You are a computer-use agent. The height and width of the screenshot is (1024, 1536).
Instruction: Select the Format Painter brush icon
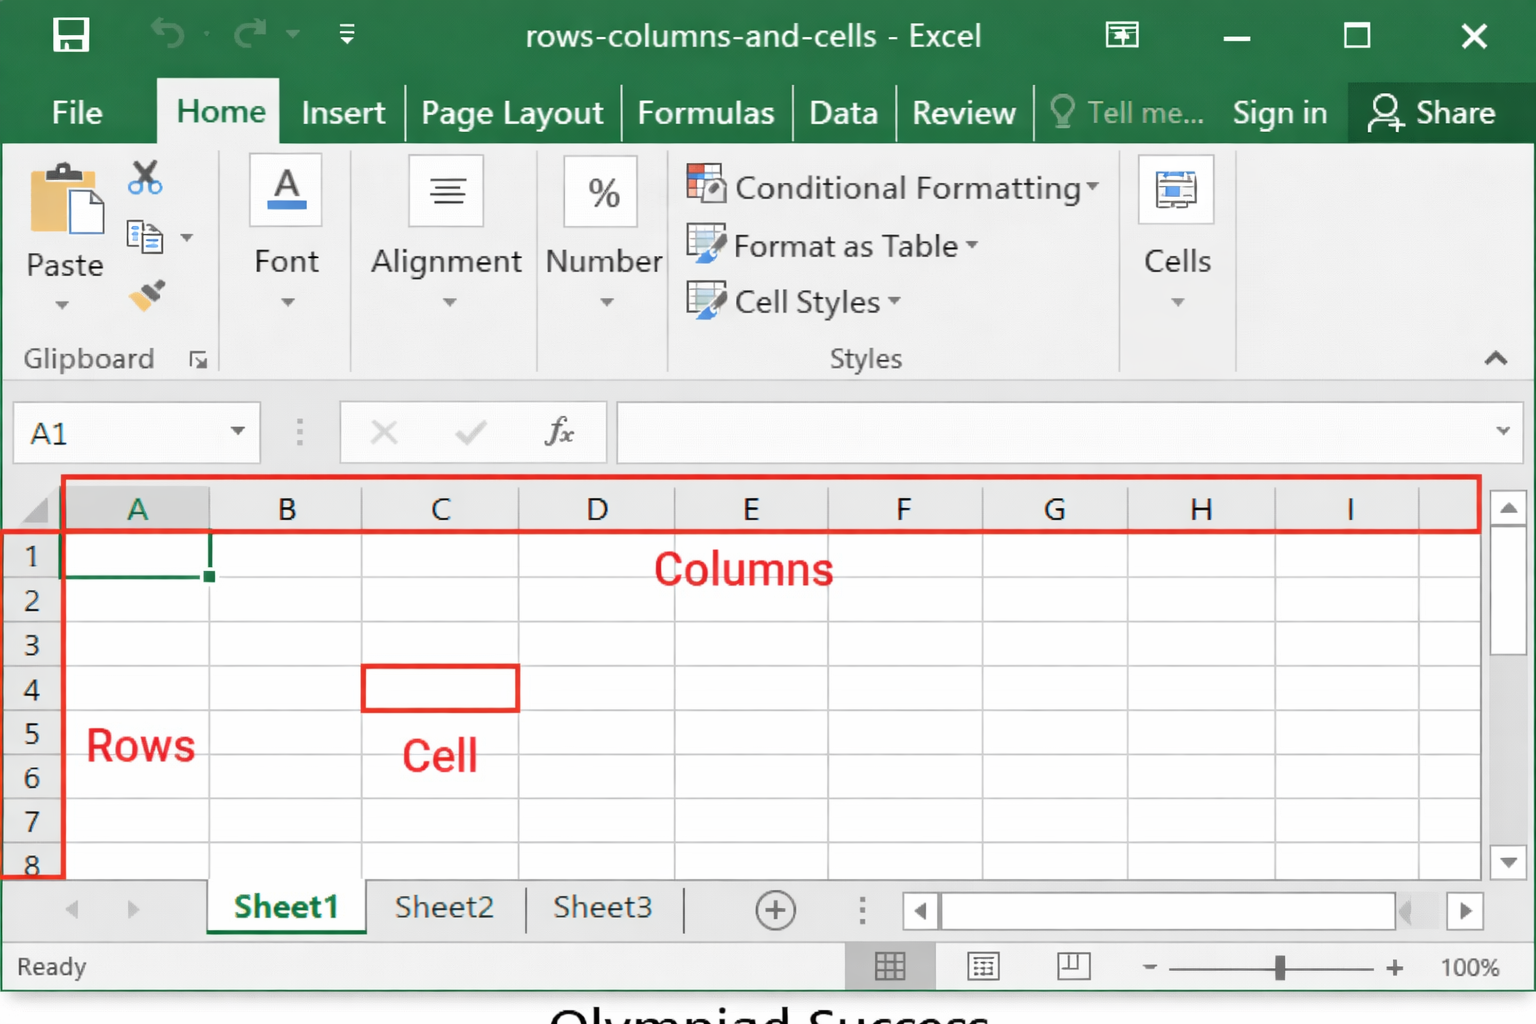pyautogui.click(x=148, y=297)
